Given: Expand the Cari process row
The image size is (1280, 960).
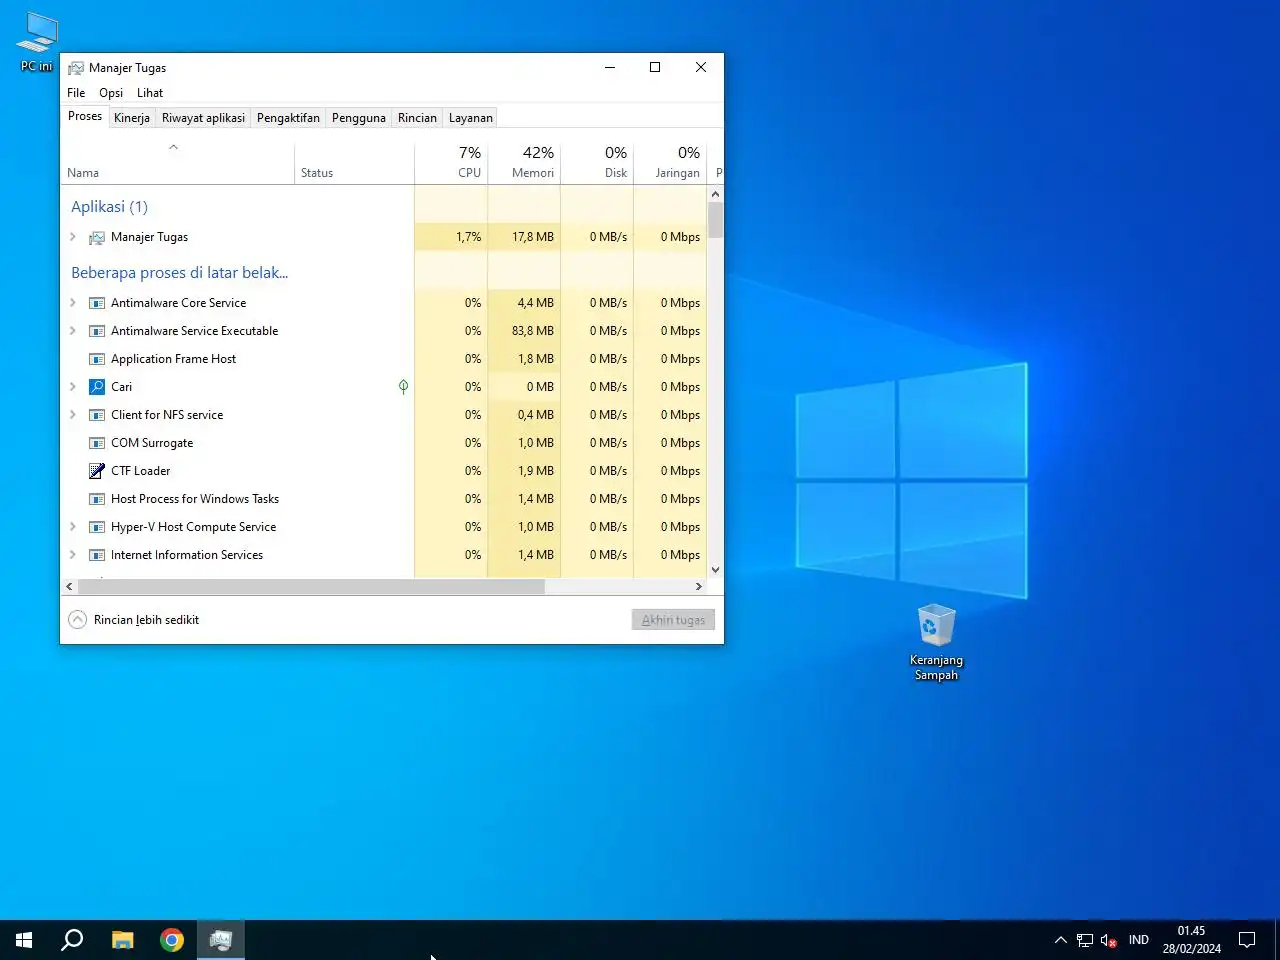Looking at the screenshot, I should tap(73, 387).
